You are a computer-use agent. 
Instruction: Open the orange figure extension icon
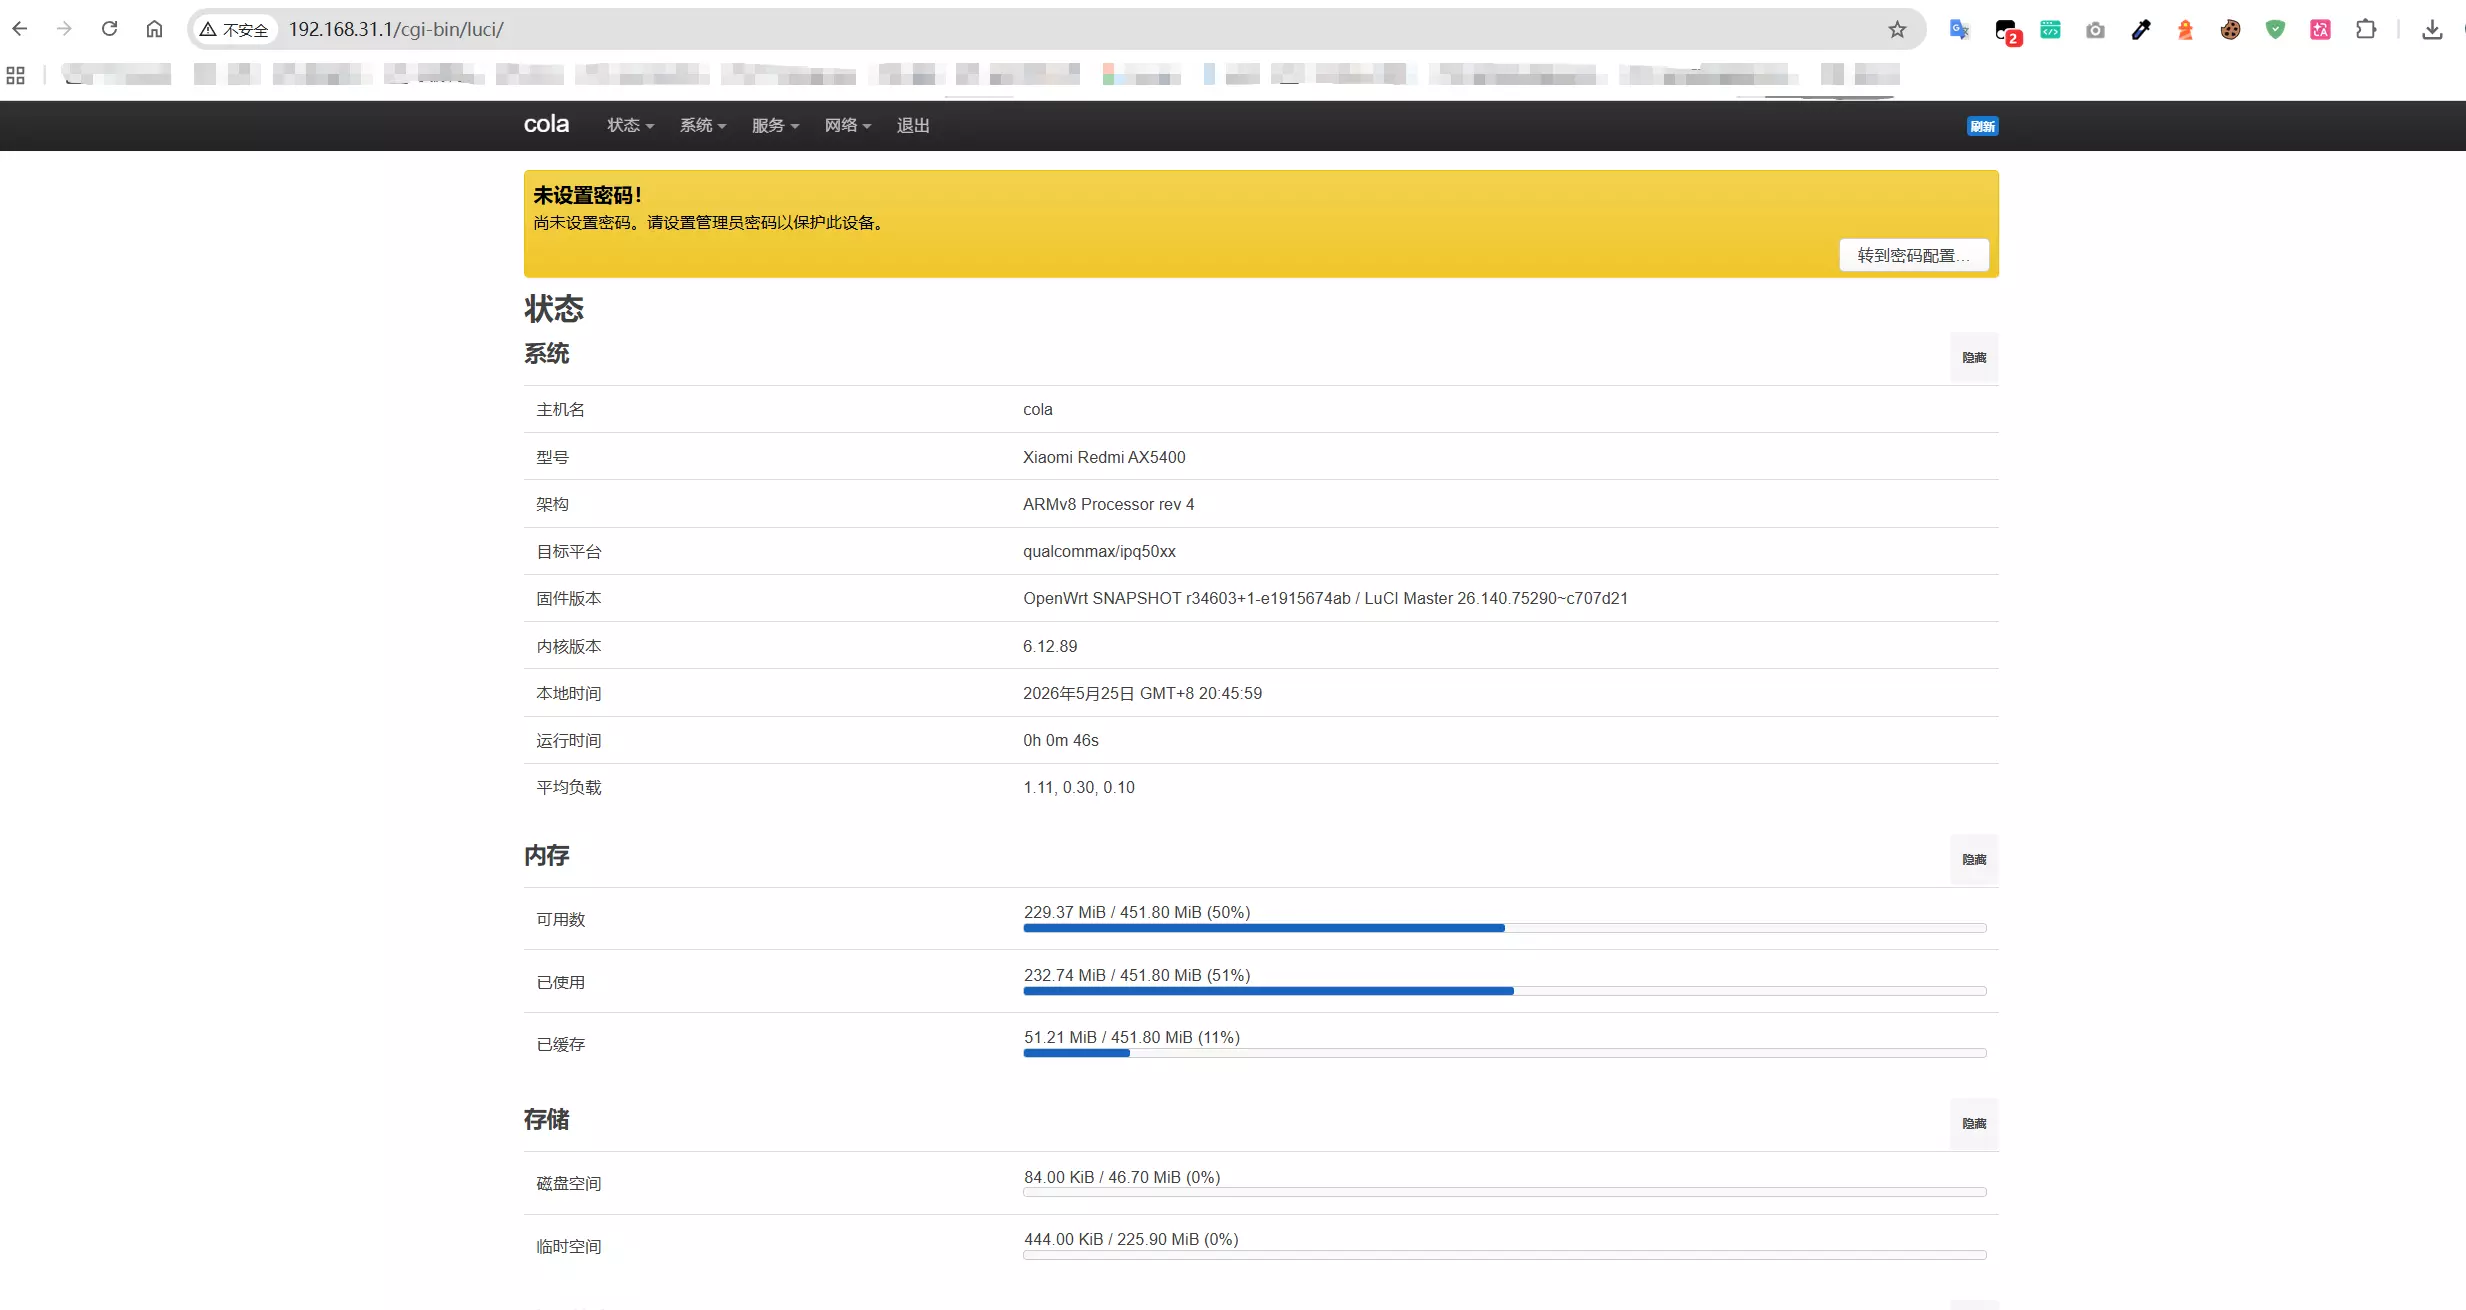[2186, 30]
